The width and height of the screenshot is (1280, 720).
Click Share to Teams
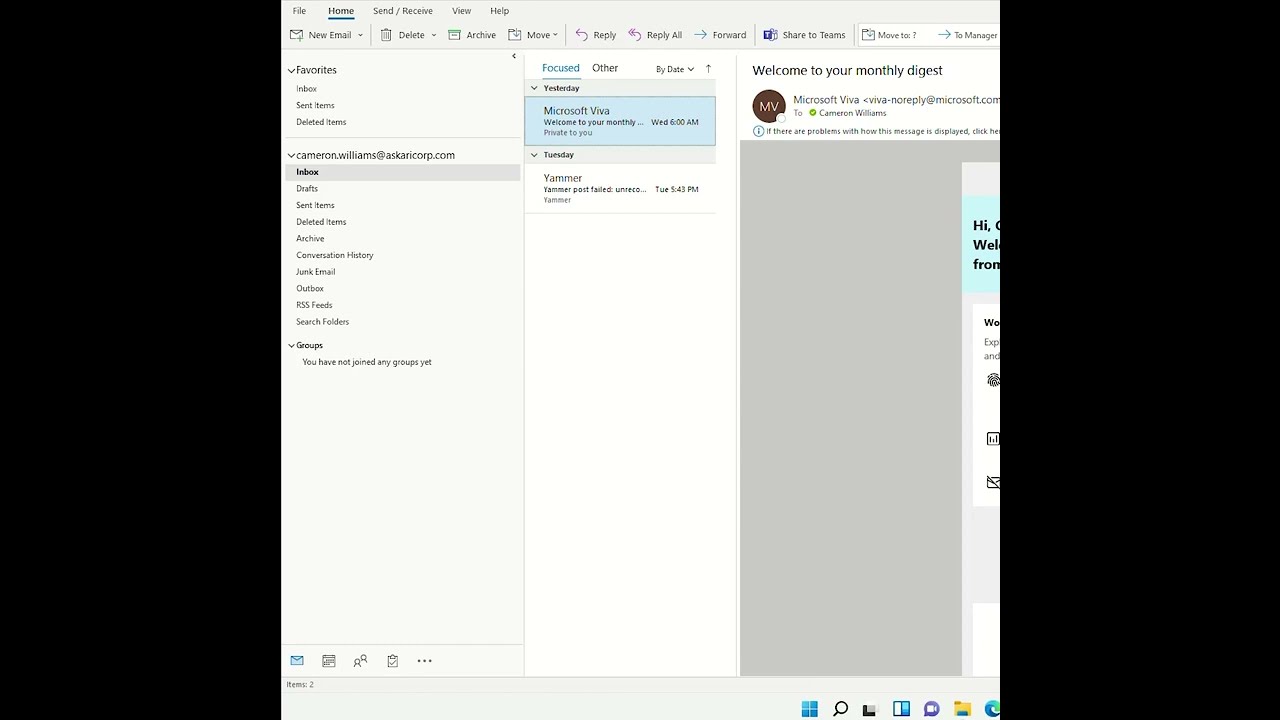[804, 35]
